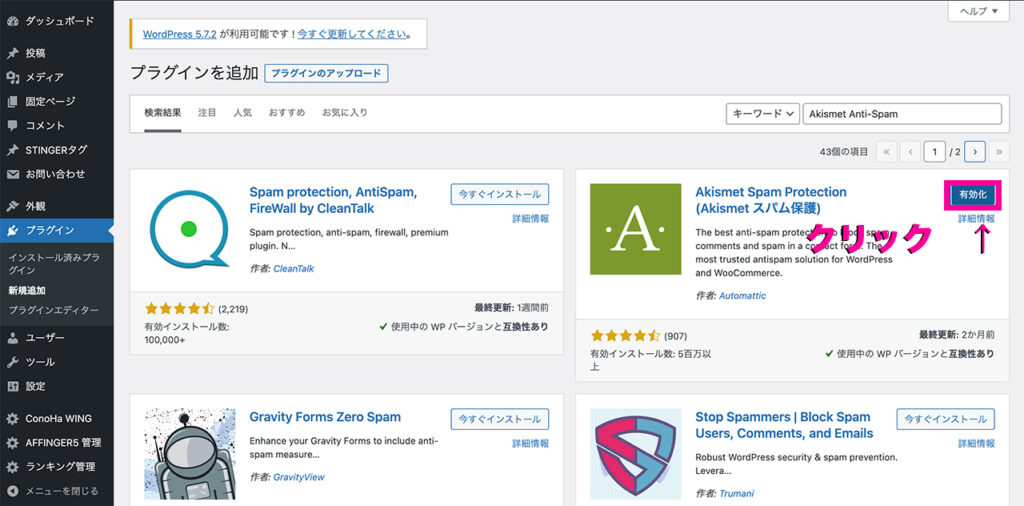Open 詳細情報 for Akismet plugin
This screenshot has width=1024, height=506.
976,219
